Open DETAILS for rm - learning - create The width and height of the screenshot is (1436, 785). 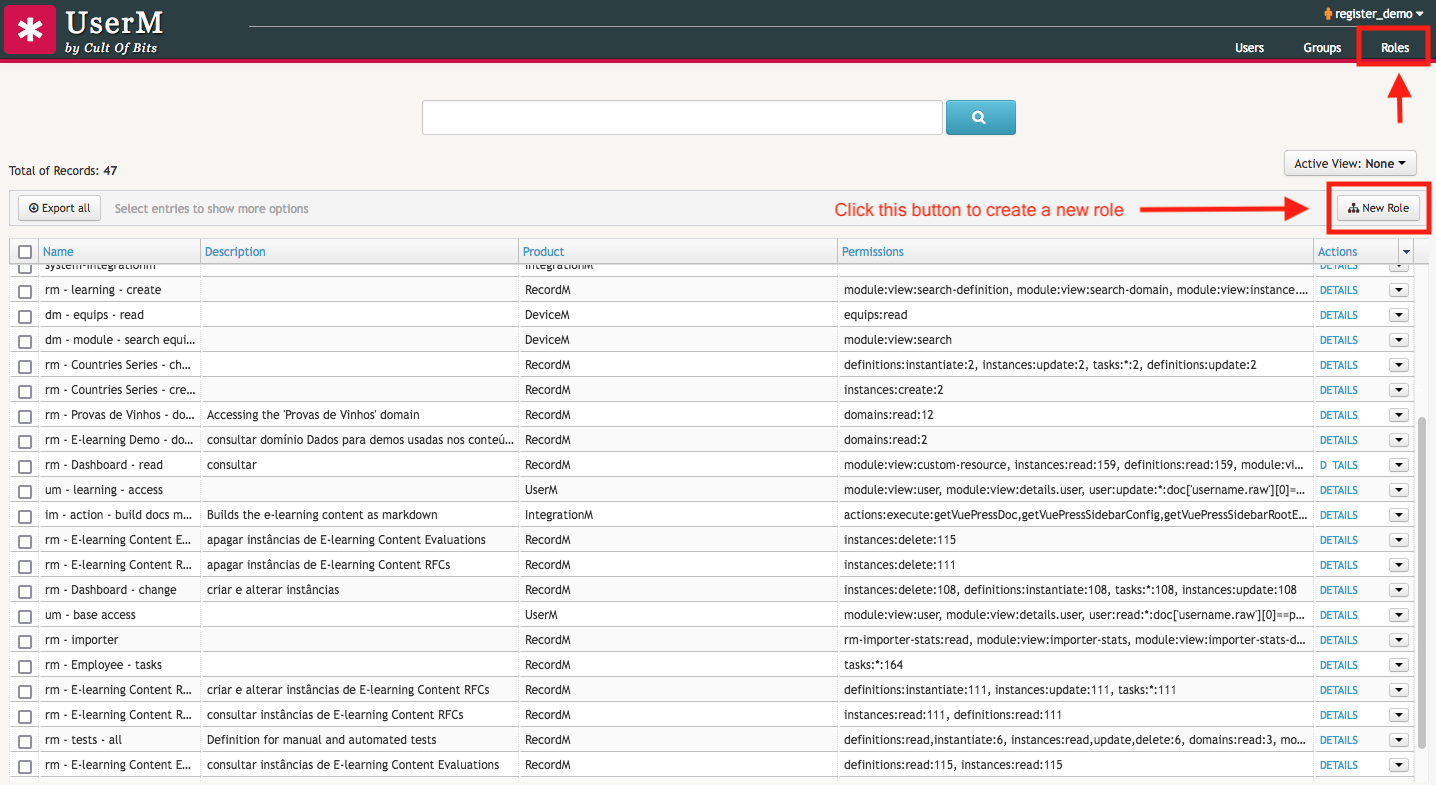pos(1338,290)
